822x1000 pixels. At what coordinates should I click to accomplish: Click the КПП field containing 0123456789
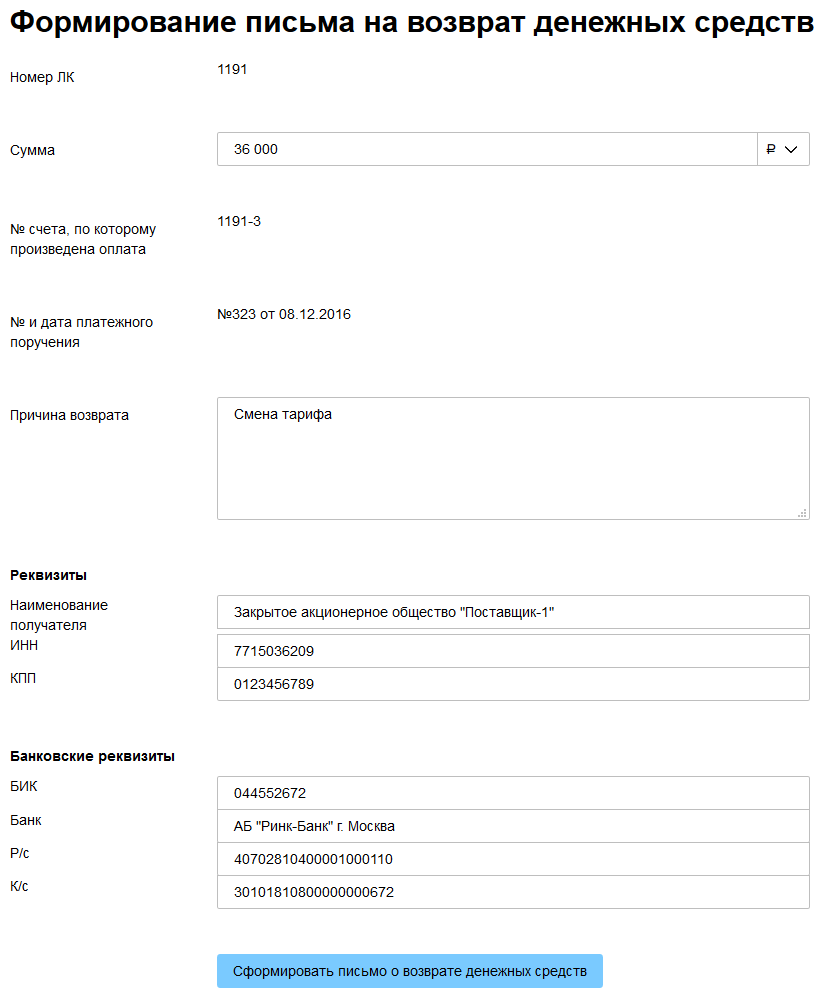(x=512, y=685)
